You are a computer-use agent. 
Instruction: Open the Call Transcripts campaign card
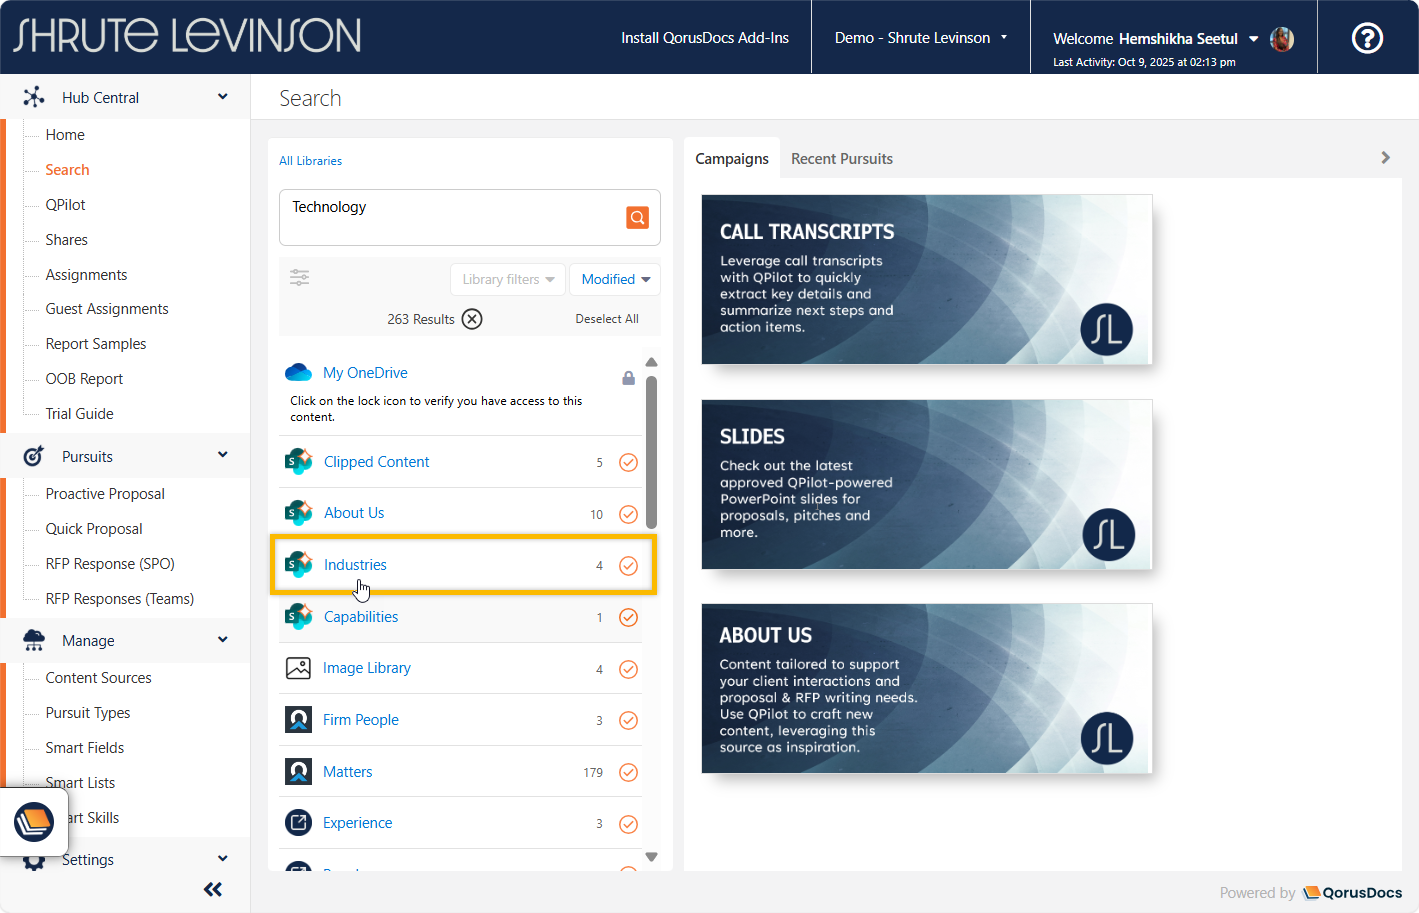coord(926,279)
